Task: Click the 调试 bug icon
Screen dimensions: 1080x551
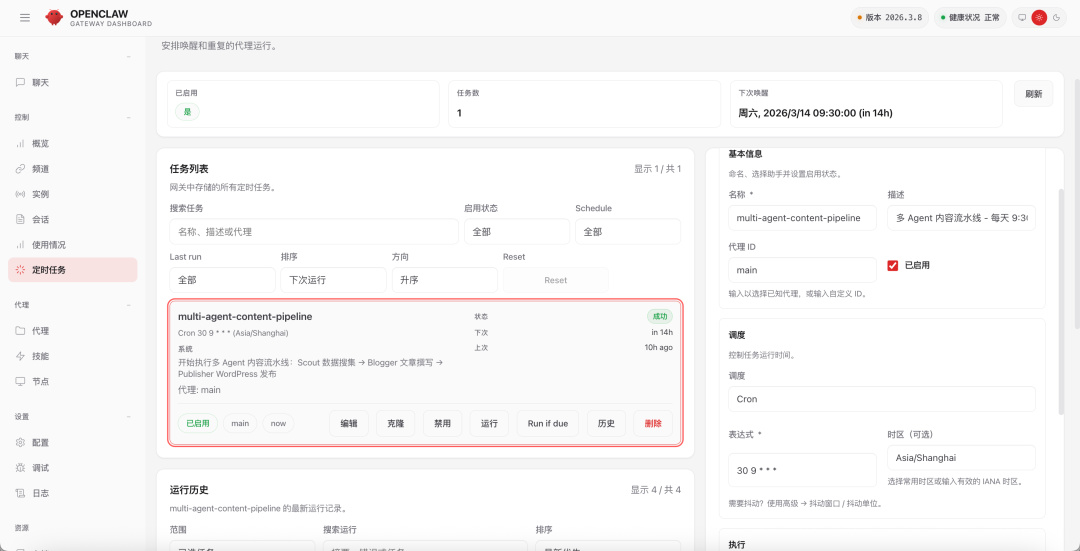Action: 21,468
